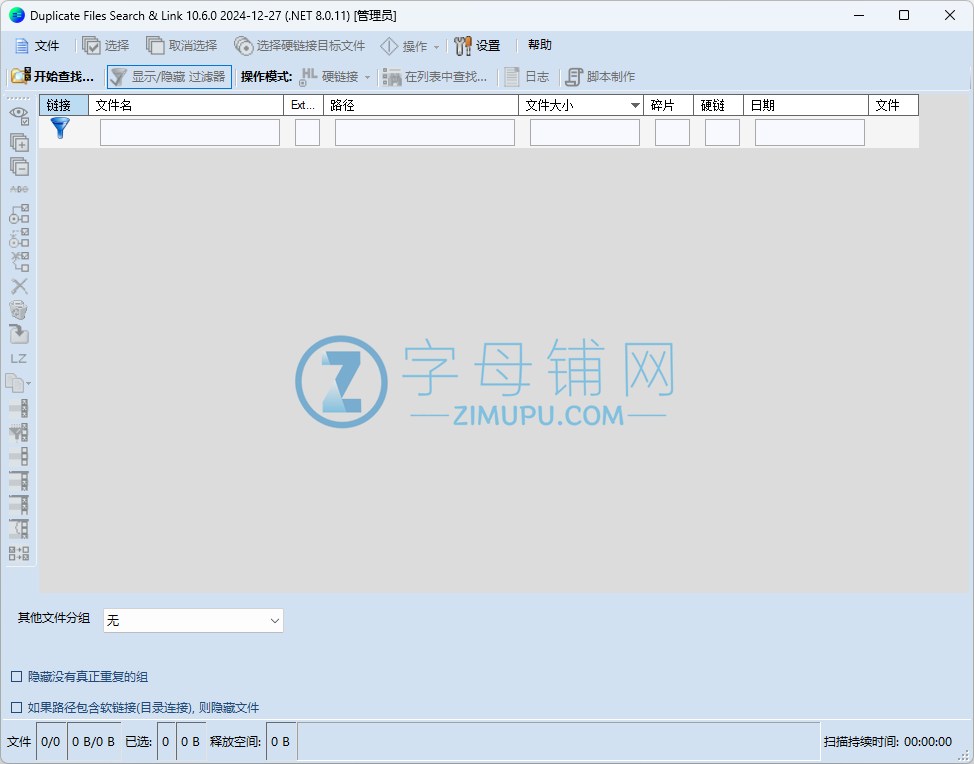Viewport: 974px width, 764px height.
Task: Click the 0 B/0 B size status
Action: (93, 742)
